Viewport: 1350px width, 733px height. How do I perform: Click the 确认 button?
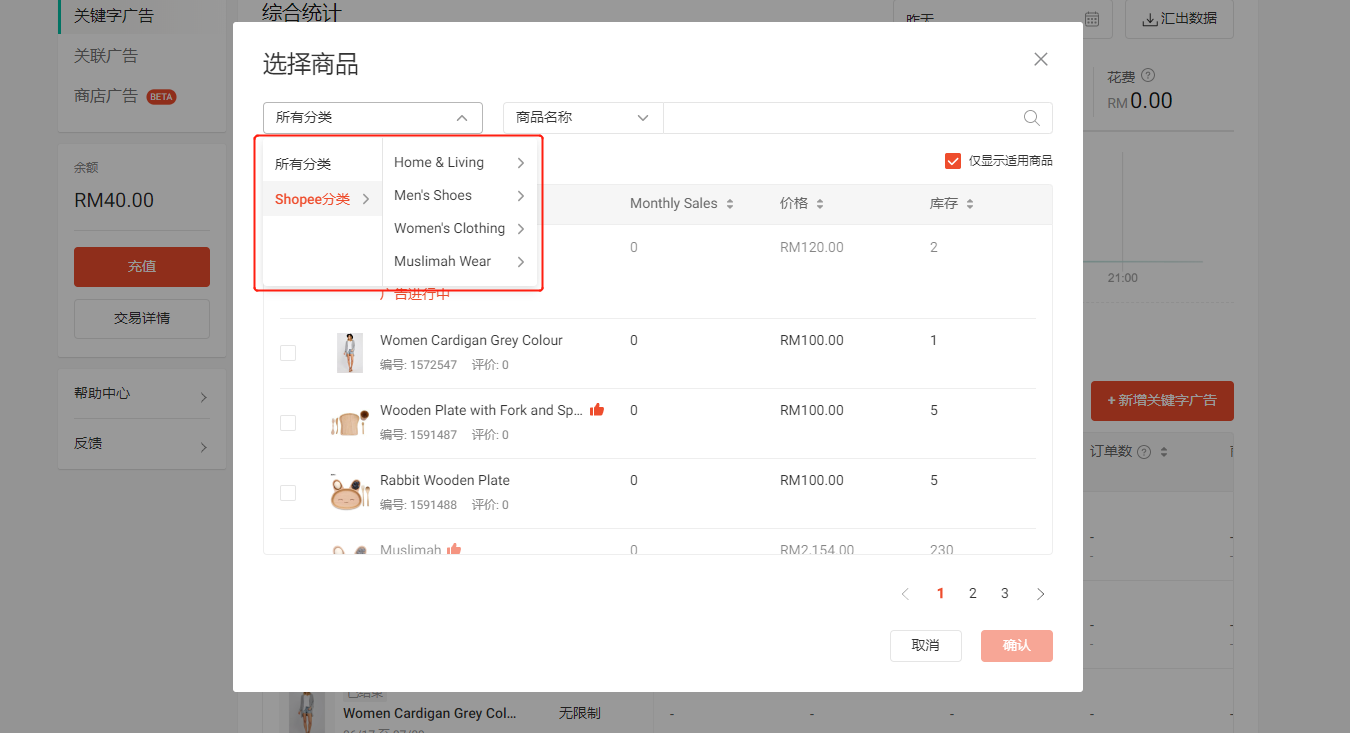(1017, 646)
